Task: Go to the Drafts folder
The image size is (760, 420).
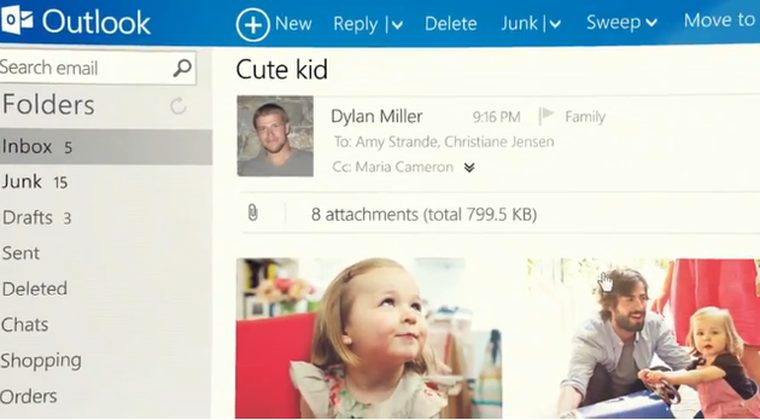Action: click(x=27, y=218)
